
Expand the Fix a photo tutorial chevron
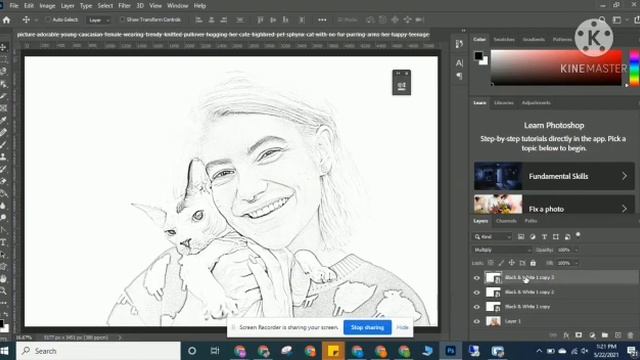click(x=624, y=209)
